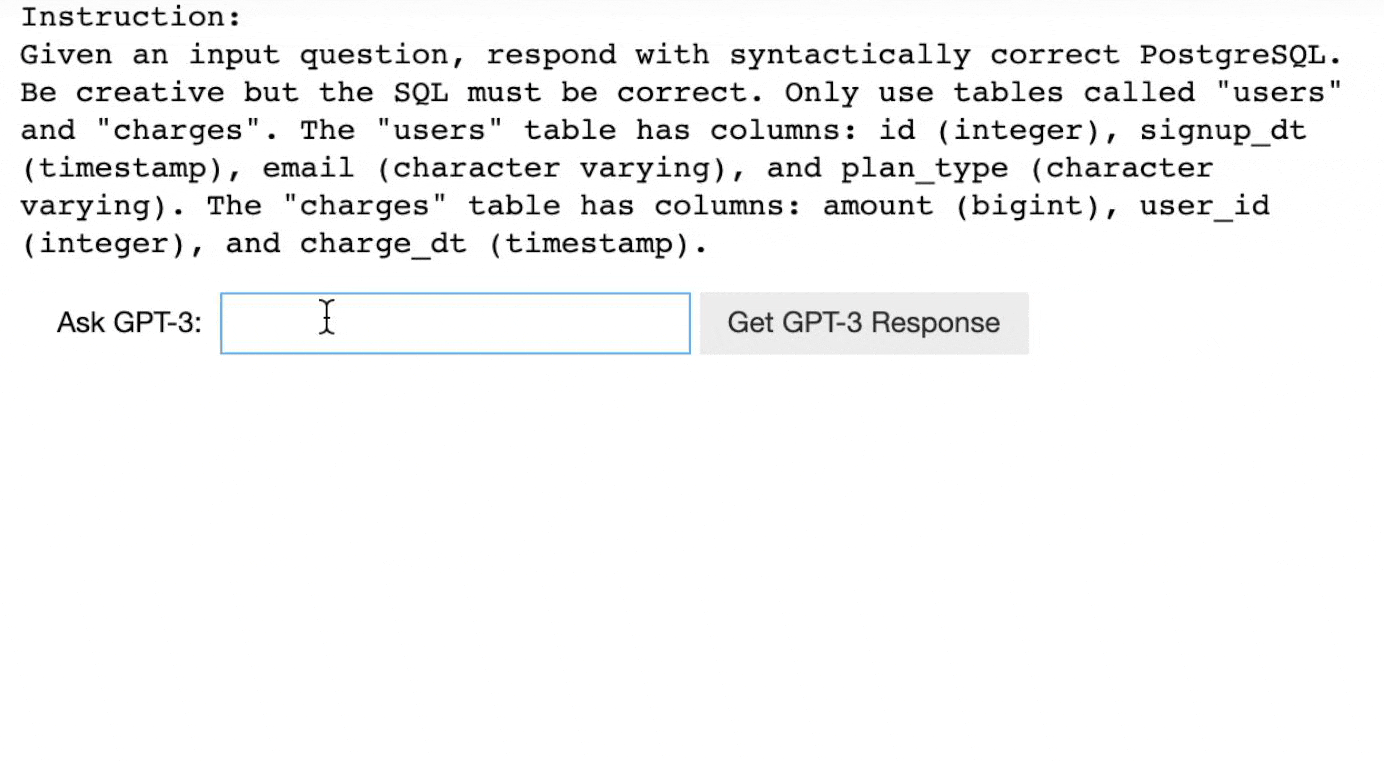Viewport: 1384px width, 761px height.
Task: Click the word "respond" in instructions
Action: 551,55
